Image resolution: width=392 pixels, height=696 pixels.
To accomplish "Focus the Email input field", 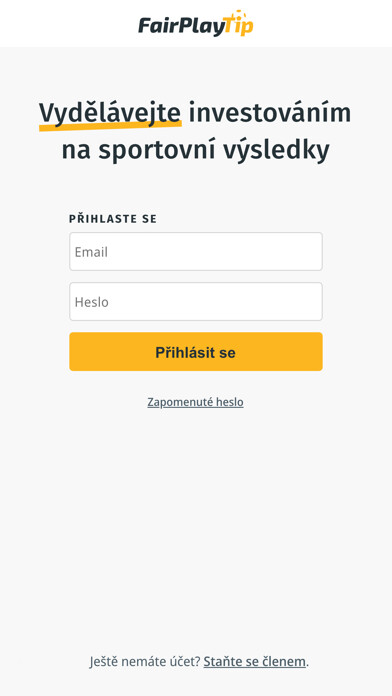I will pyautogui.click(x=196, y=251).
